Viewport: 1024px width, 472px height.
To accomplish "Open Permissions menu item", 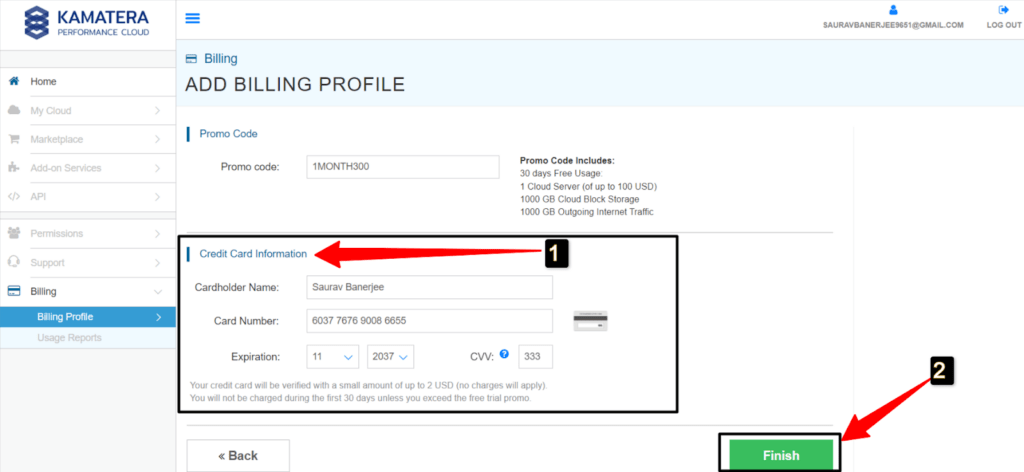I will coord(88,233).
